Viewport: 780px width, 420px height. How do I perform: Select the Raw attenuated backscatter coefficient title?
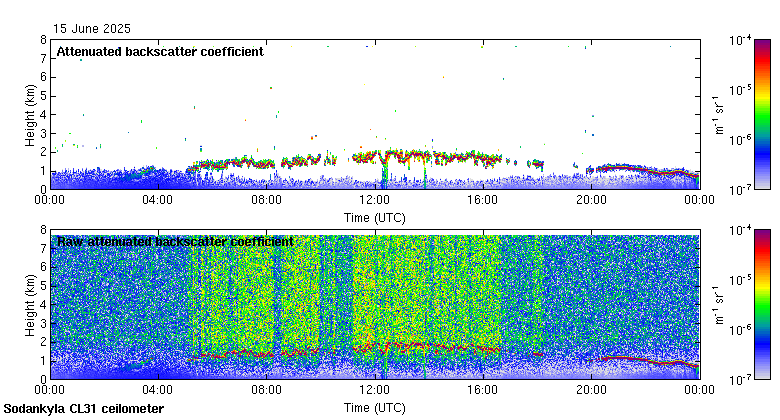tap(175, 242)
